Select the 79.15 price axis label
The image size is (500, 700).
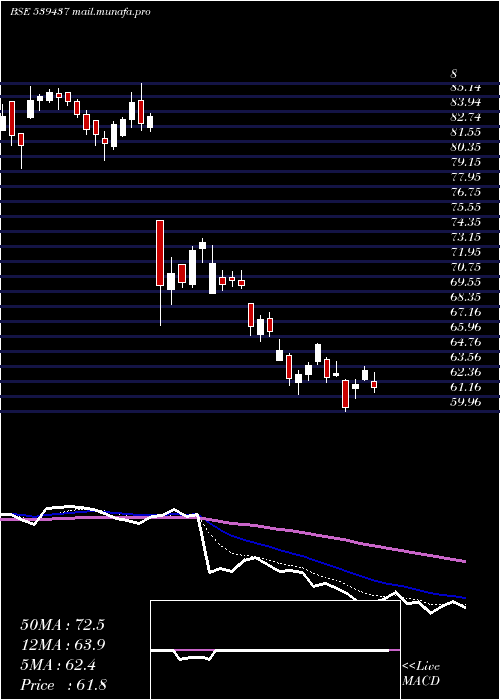pyautogui.click(x=466, y=162)
